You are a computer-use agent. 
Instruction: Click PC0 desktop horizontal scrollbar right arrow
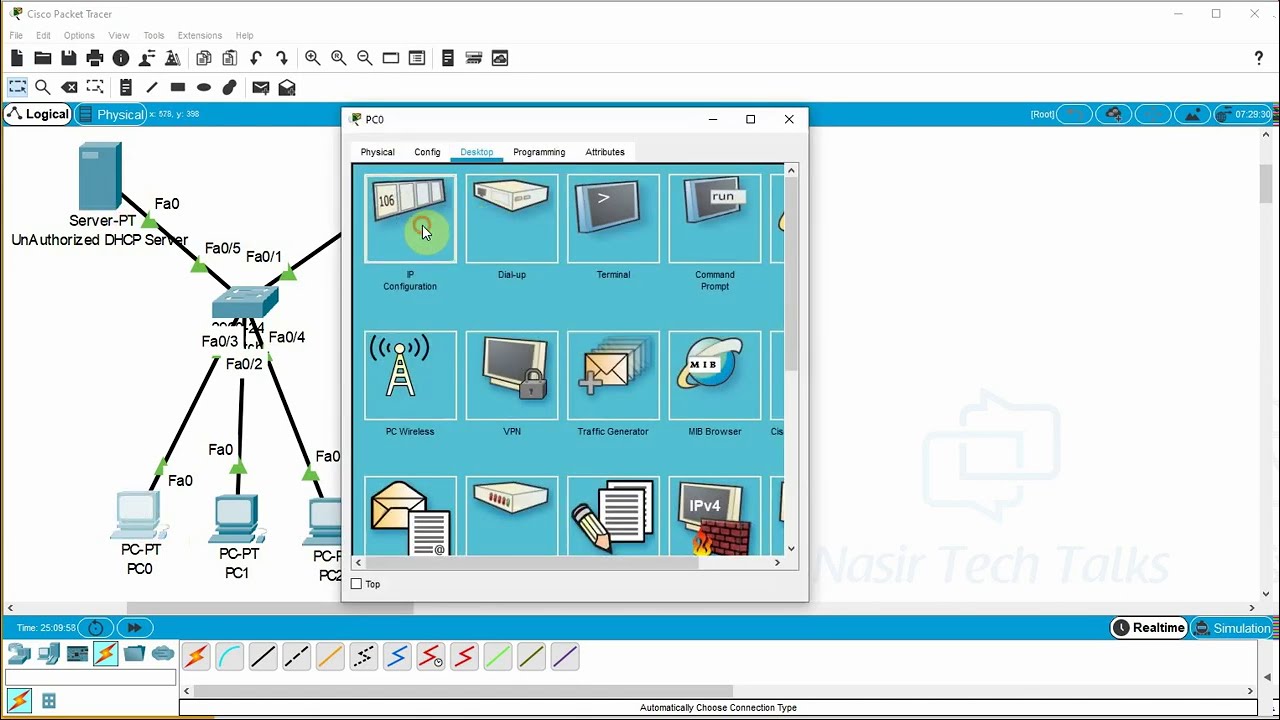[777, 563]
